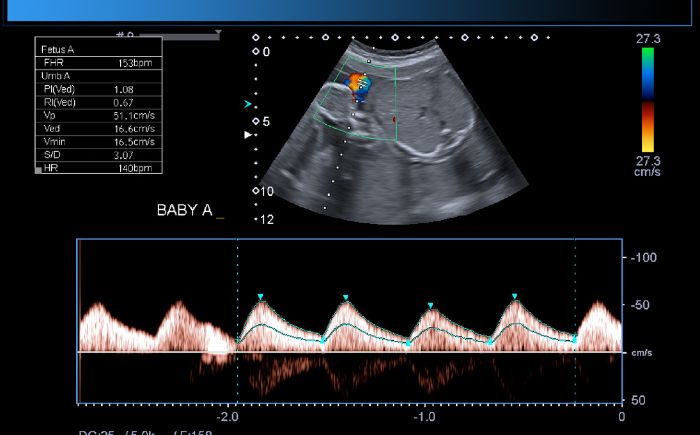Click the BABY A annotation label
Screen dimensions: 700x435
click(185, 210)
